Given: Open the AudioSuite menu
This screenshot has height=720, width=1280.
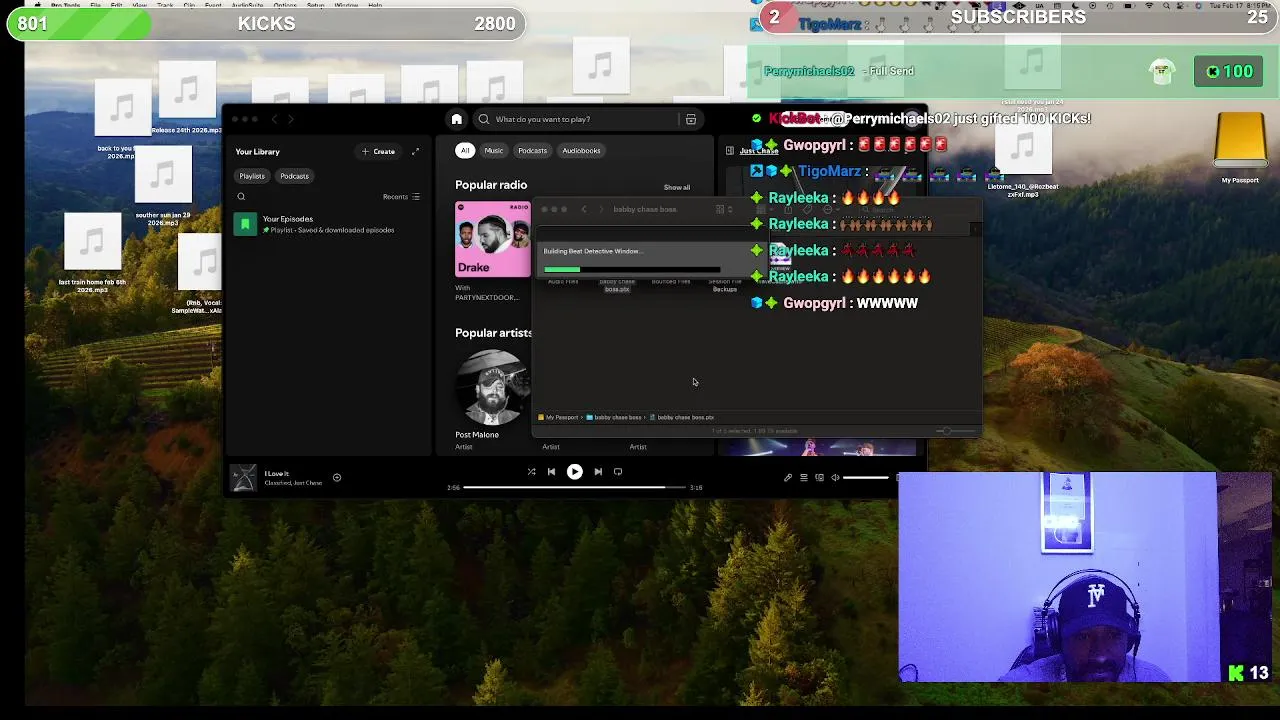Looking at the screenshot, I should point(247,5).
